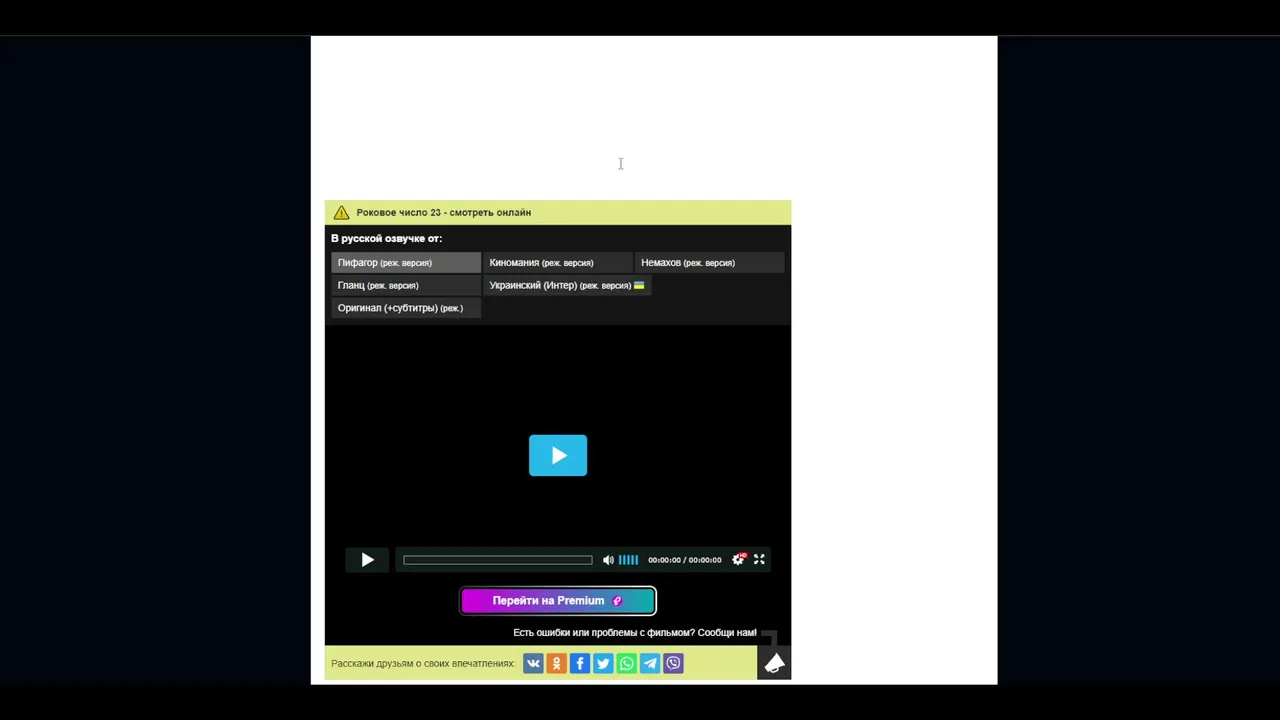Share via WhatsApp icon
Viewport: 1280px width, 720px height.
(x=626, y=663)
